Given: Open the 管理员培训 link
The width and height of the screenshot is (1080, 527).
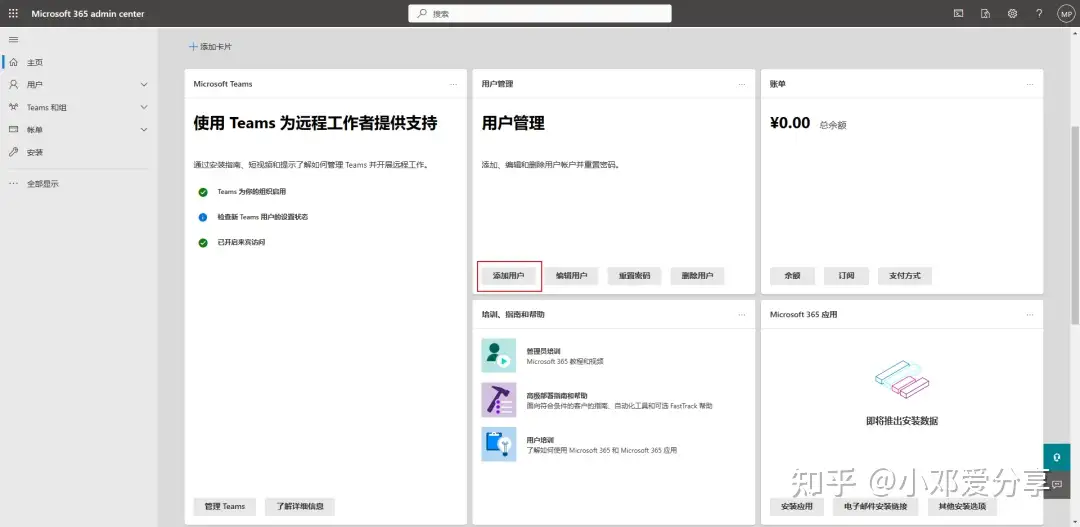Looking at the screenshot, I should pyautogui.click(x=543, y=351).
